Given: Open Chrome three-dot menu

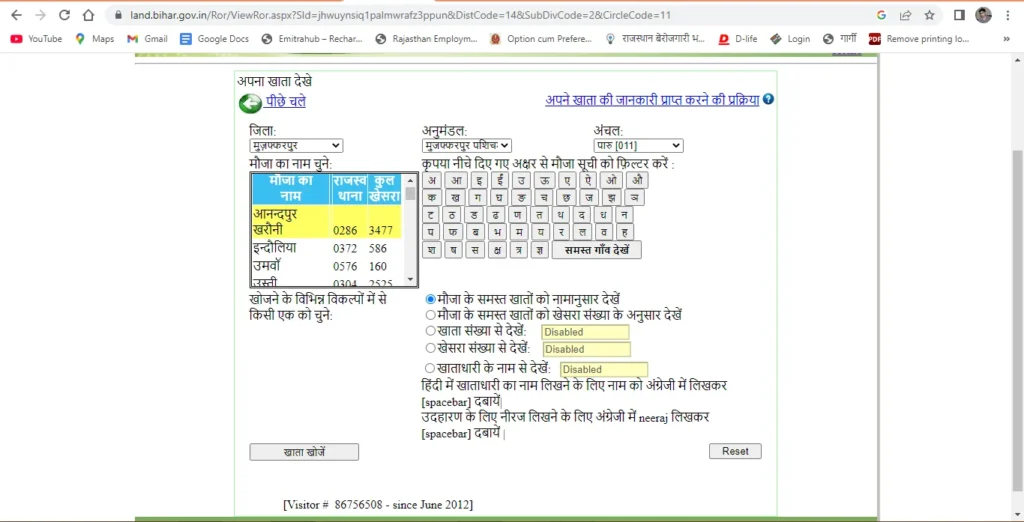Looking at the screenshot, I should [1009, 15].
